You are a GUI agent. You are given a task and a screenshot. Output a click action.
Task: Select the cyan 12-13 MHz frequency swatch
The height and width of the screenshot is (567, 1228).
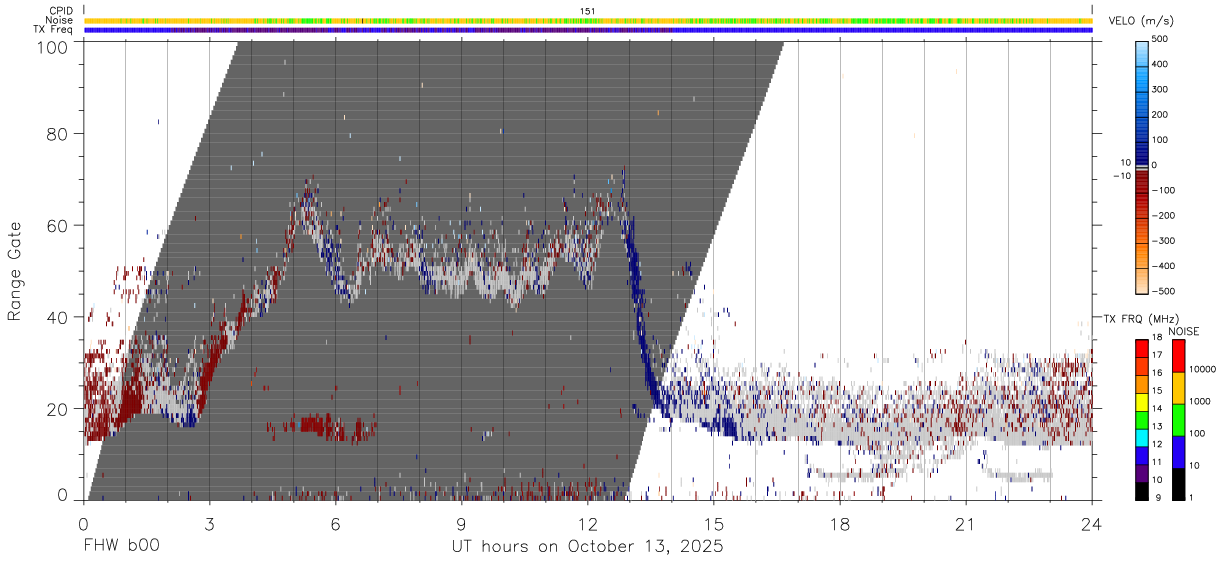[x=1142, y=436]
